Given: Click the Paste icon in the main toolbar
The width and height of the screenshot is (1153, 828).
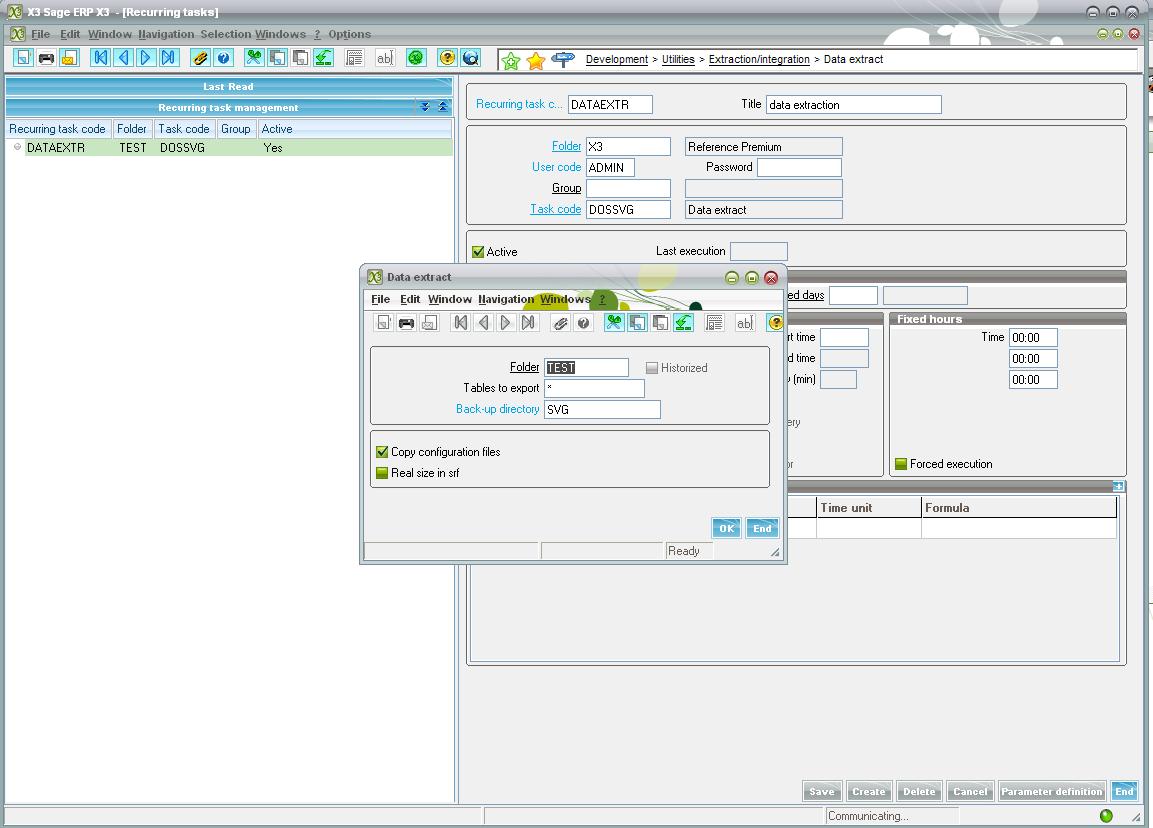Looking at the screenshot, I should 300,57.
